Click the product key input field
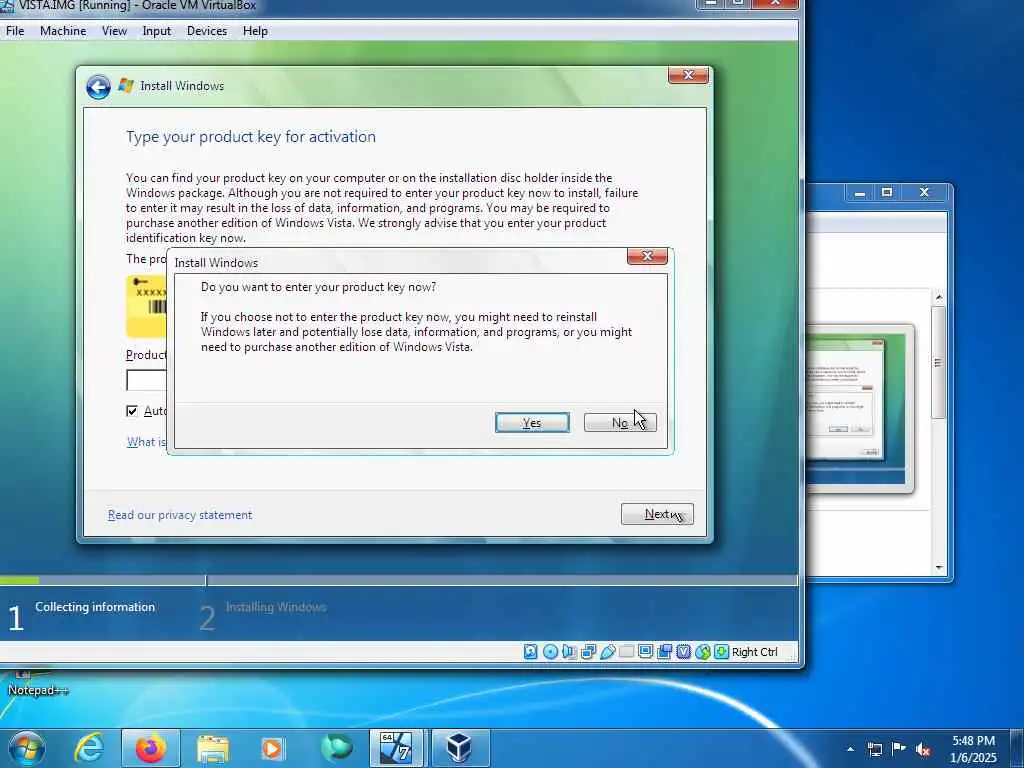Viewport: 1024px width, 768px height. [146, 380]
